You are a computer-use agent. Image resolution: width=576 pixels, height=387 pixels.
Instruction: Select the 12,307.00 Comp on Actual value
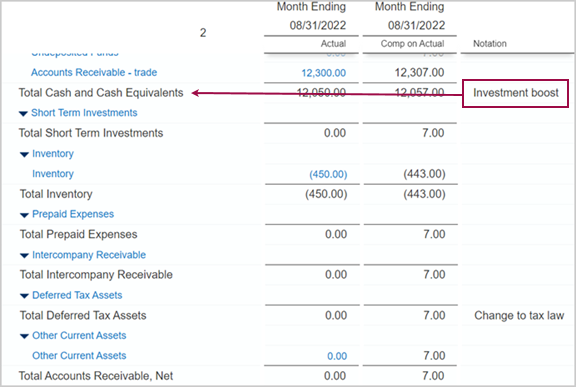click(419, 72)
